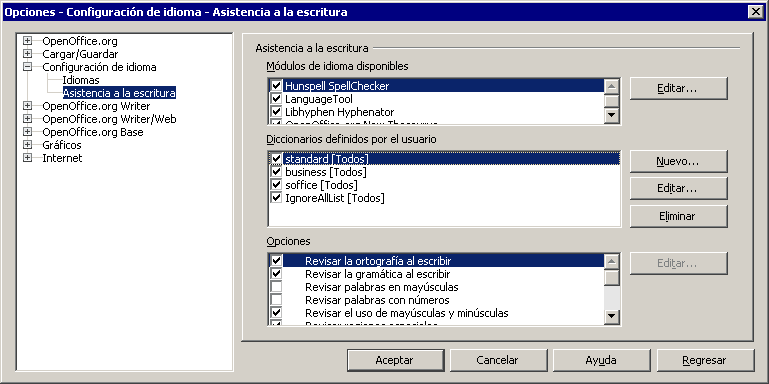This screenshot has width=769, height=384.
Task: Expand the Cargar/Guardar tree node
Action: [27, 54]
